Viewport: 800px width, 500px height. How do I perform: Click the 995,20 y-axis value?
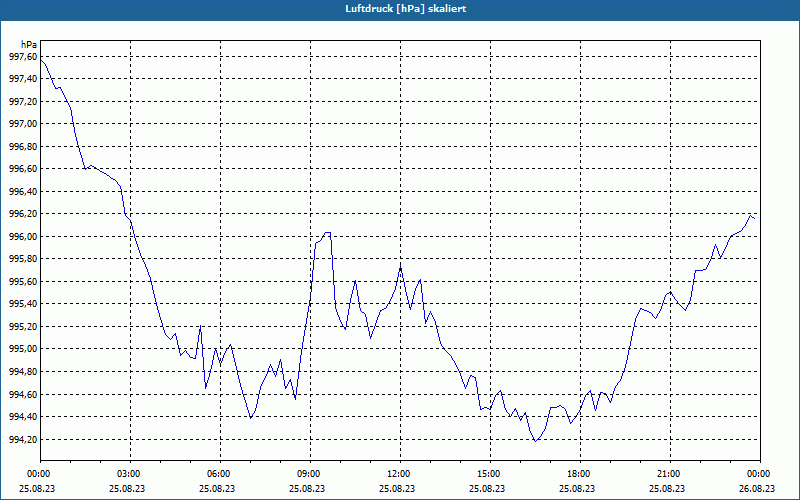tap(23, 327)
